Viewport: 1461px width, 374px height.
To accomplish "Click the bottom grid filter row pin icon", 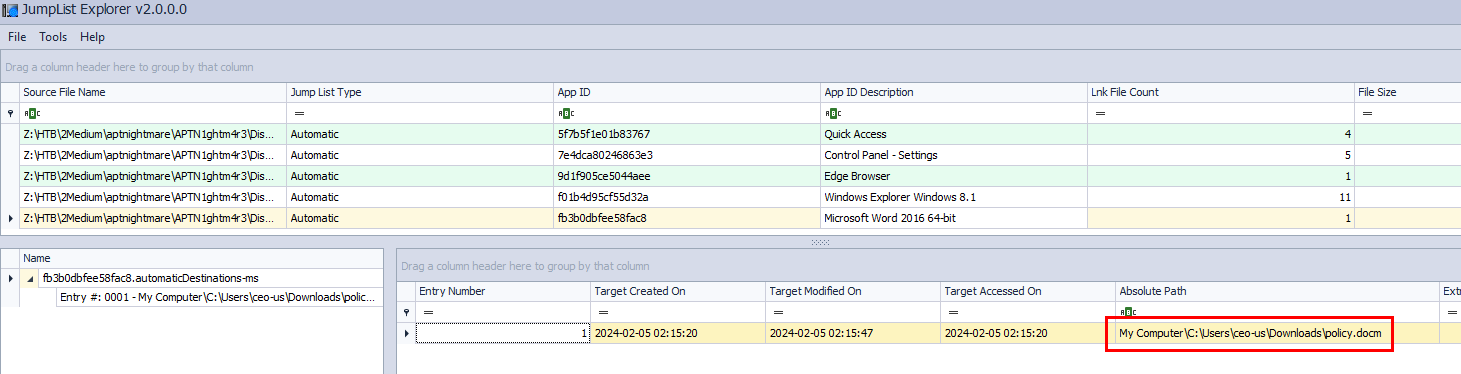I will coord(406,313).
